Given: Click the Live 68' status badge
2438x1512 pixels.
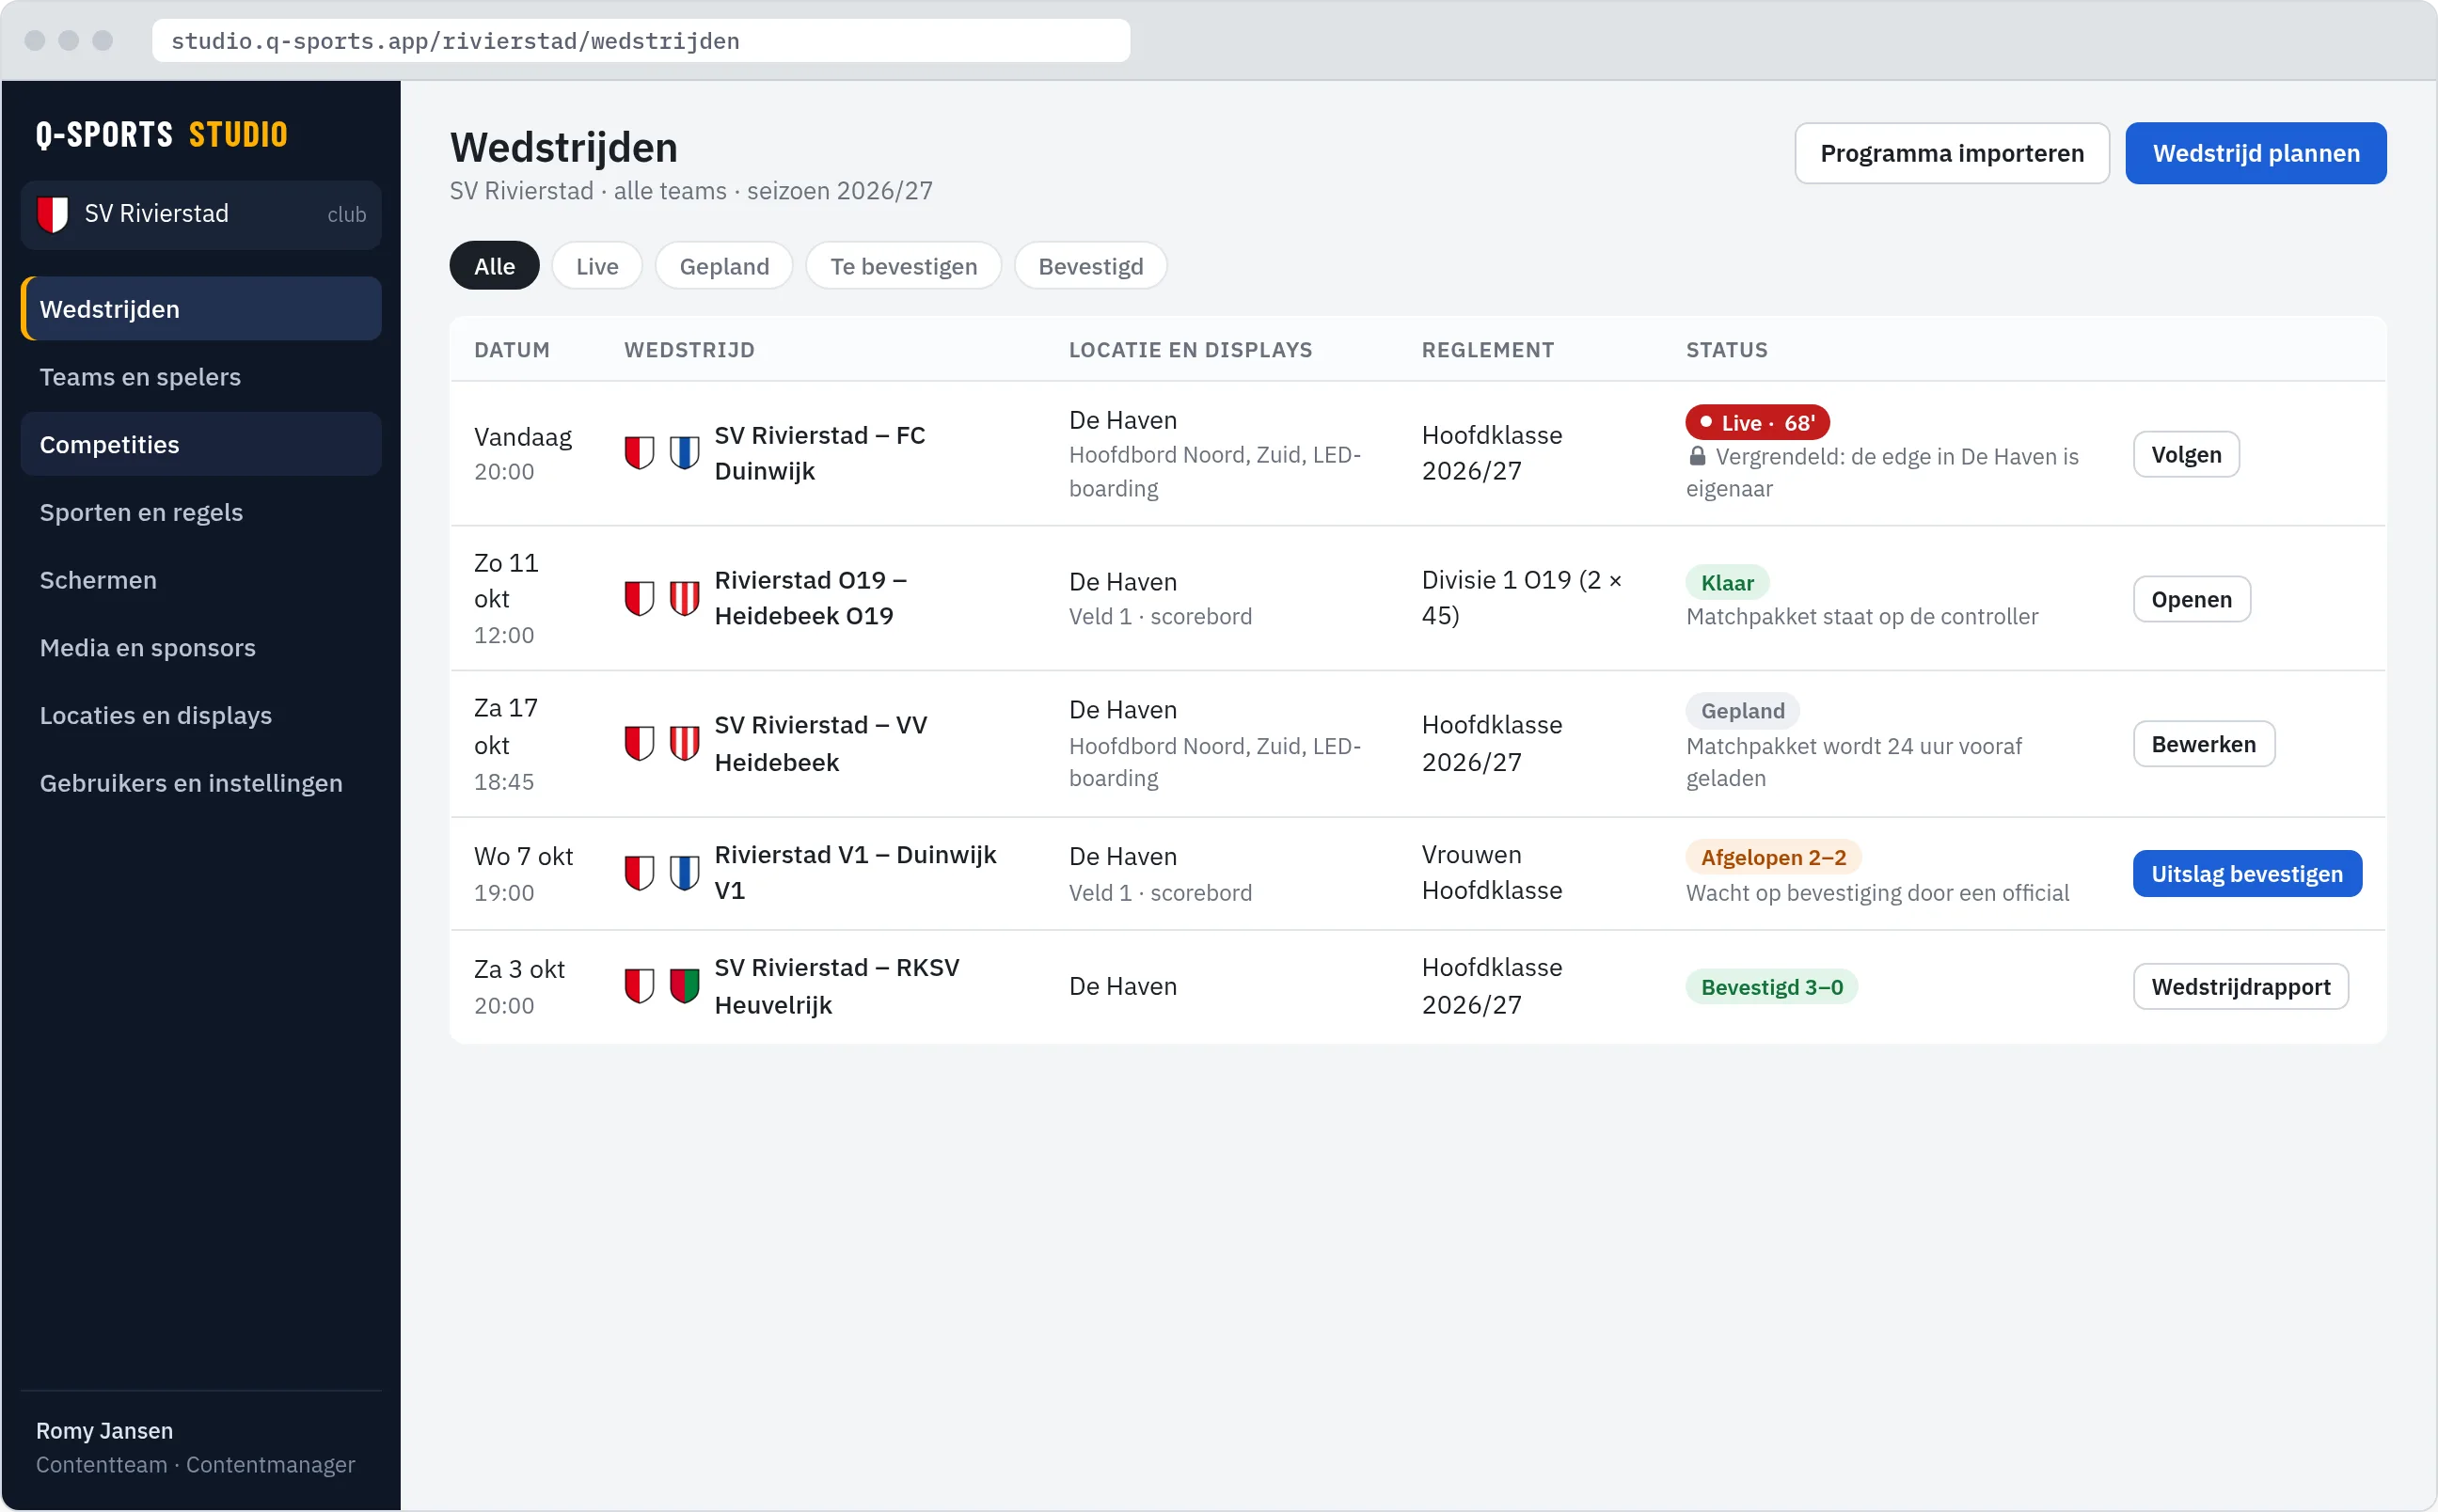Looking at the screenshot, I should (1757, 423).
